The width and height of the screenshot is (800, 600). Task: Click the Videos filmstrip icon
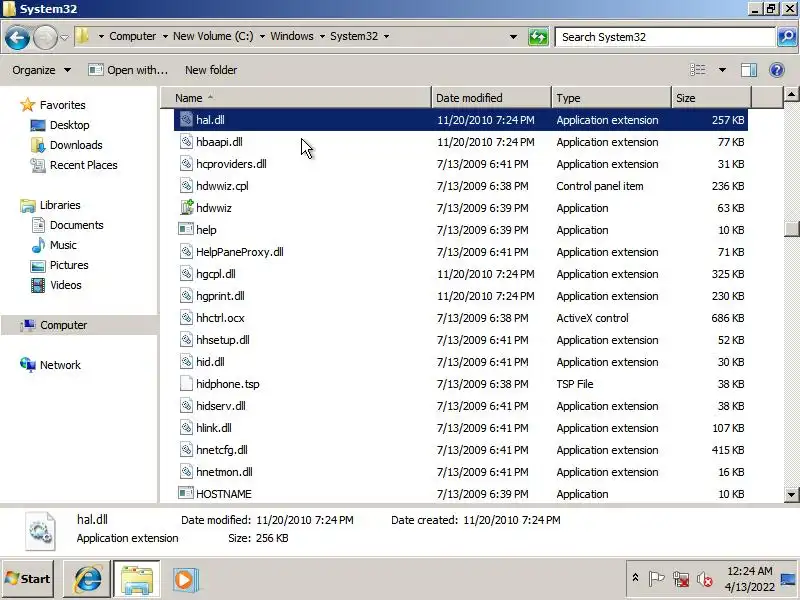point(38,285)
